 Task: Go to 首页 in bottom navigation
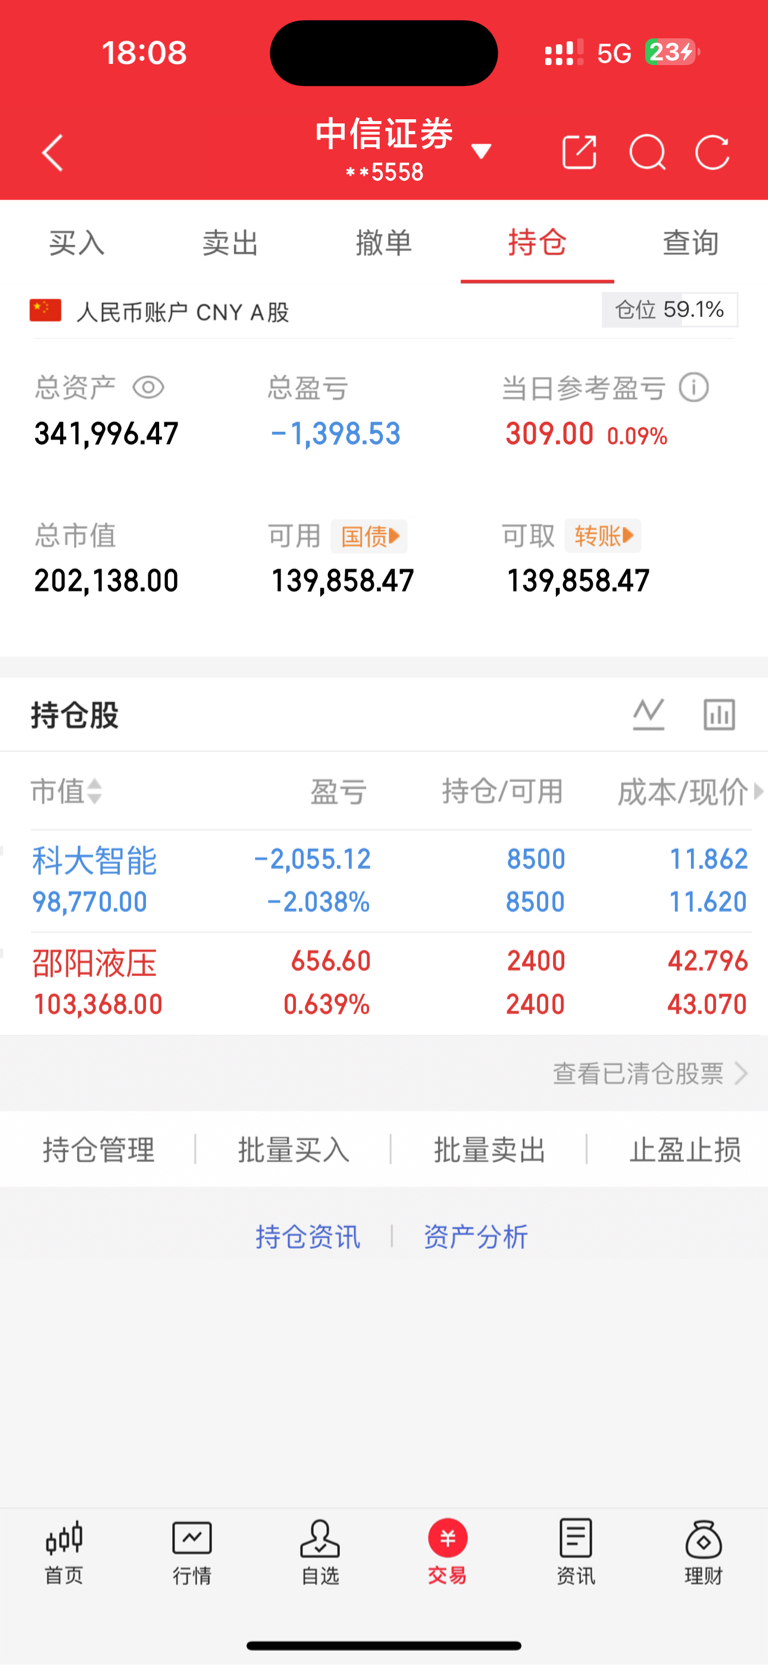[64, 1553]
